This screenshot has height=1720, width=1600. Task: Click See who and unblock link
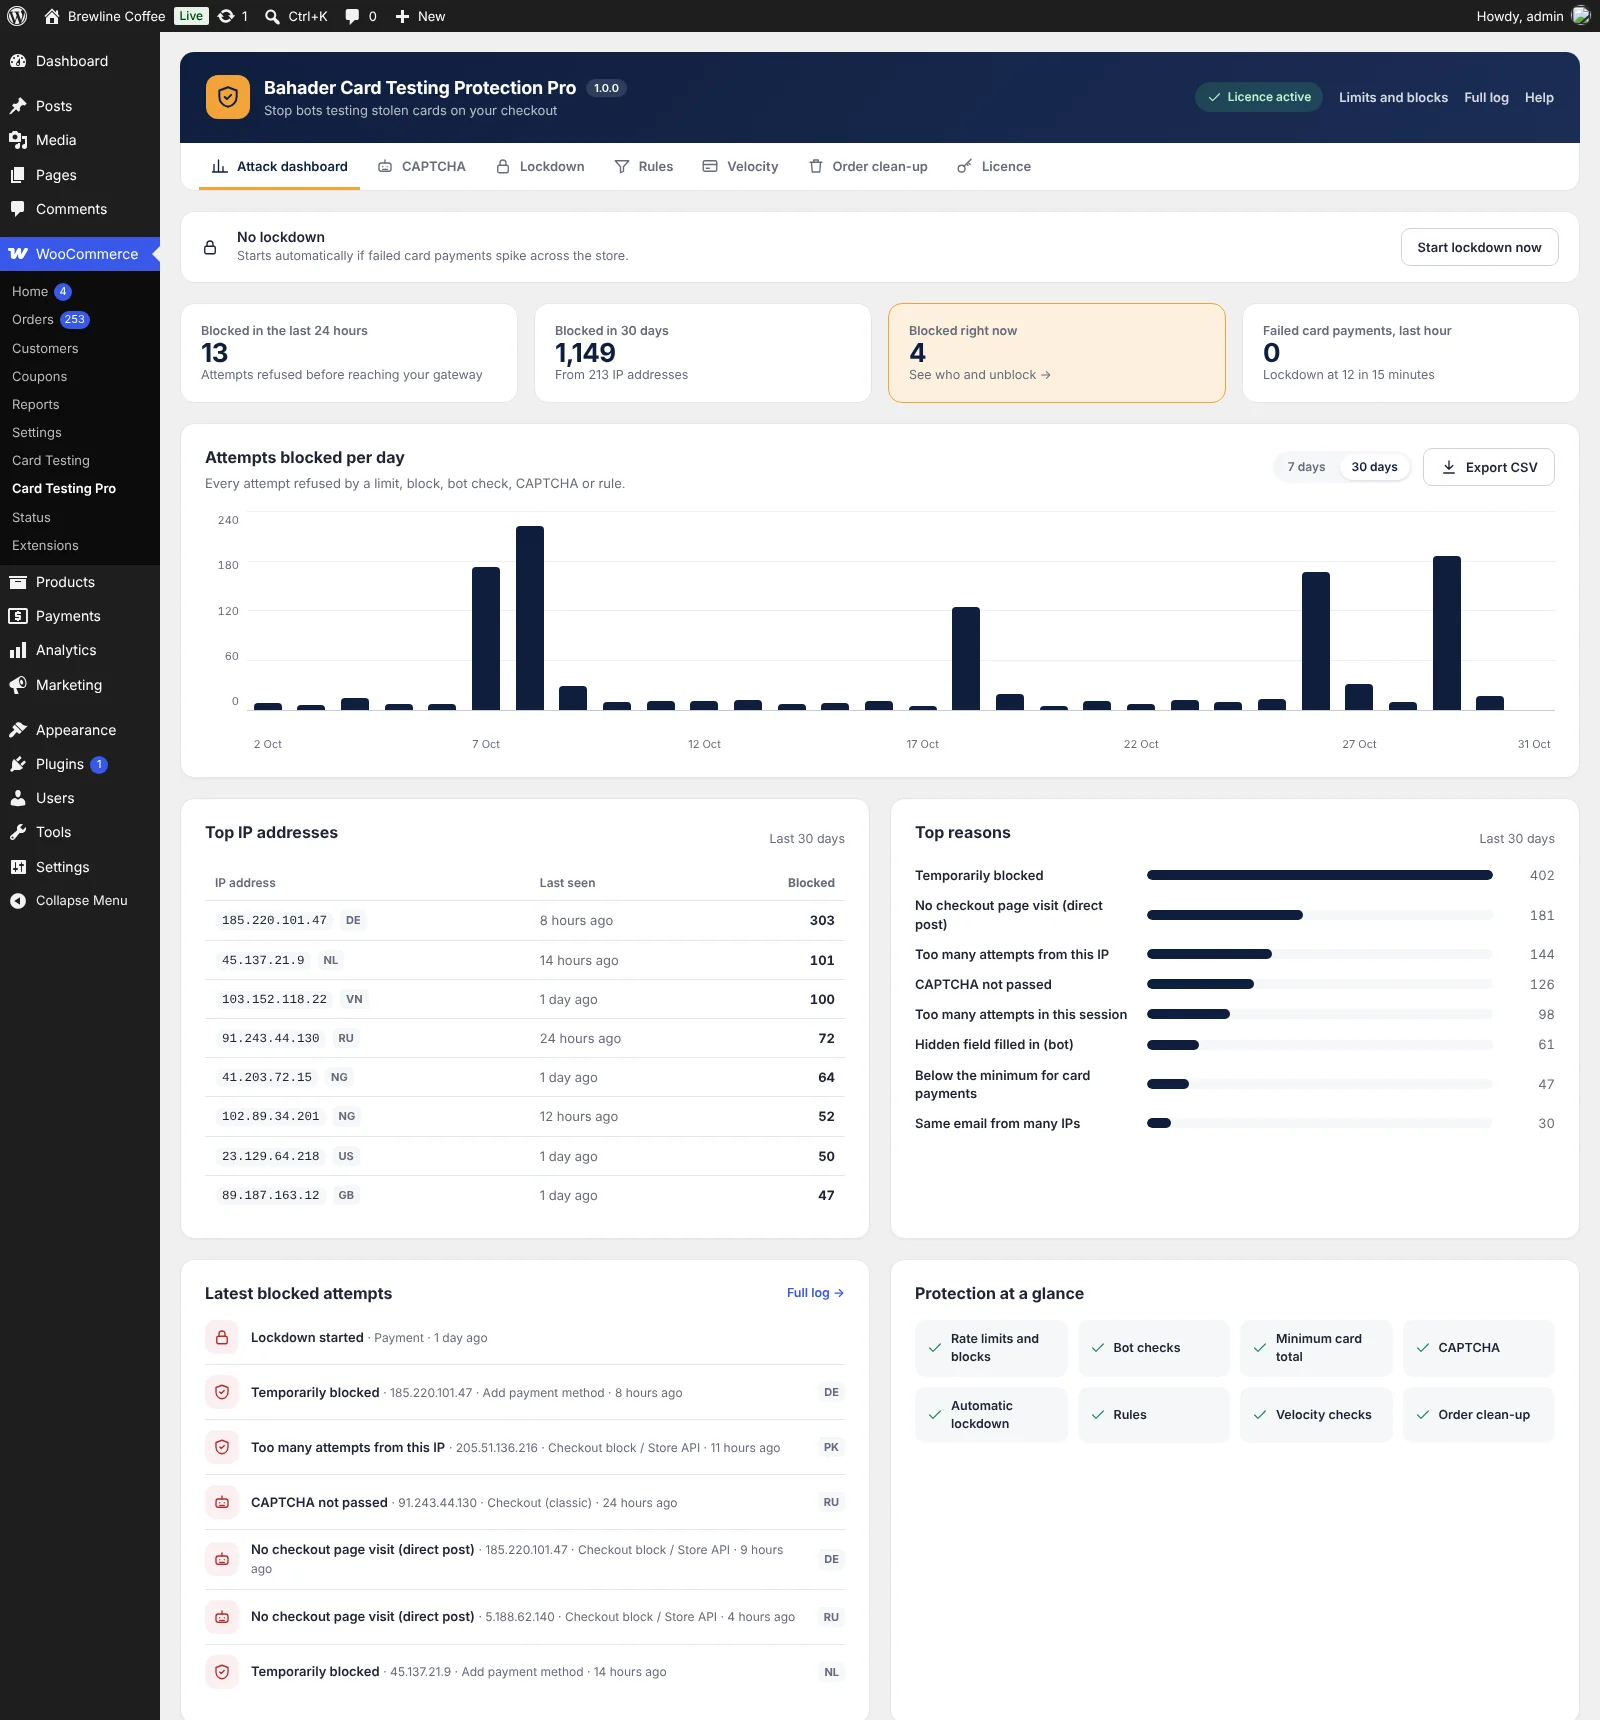pyautogui.click(x=979, y=375)
